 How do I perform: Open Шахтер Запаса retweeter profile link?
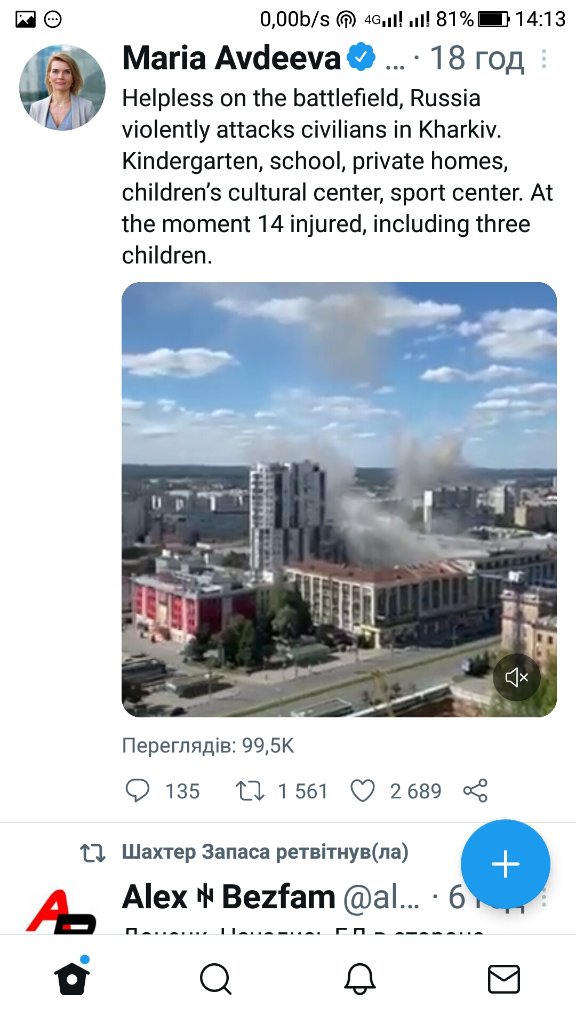pos(264,852)
